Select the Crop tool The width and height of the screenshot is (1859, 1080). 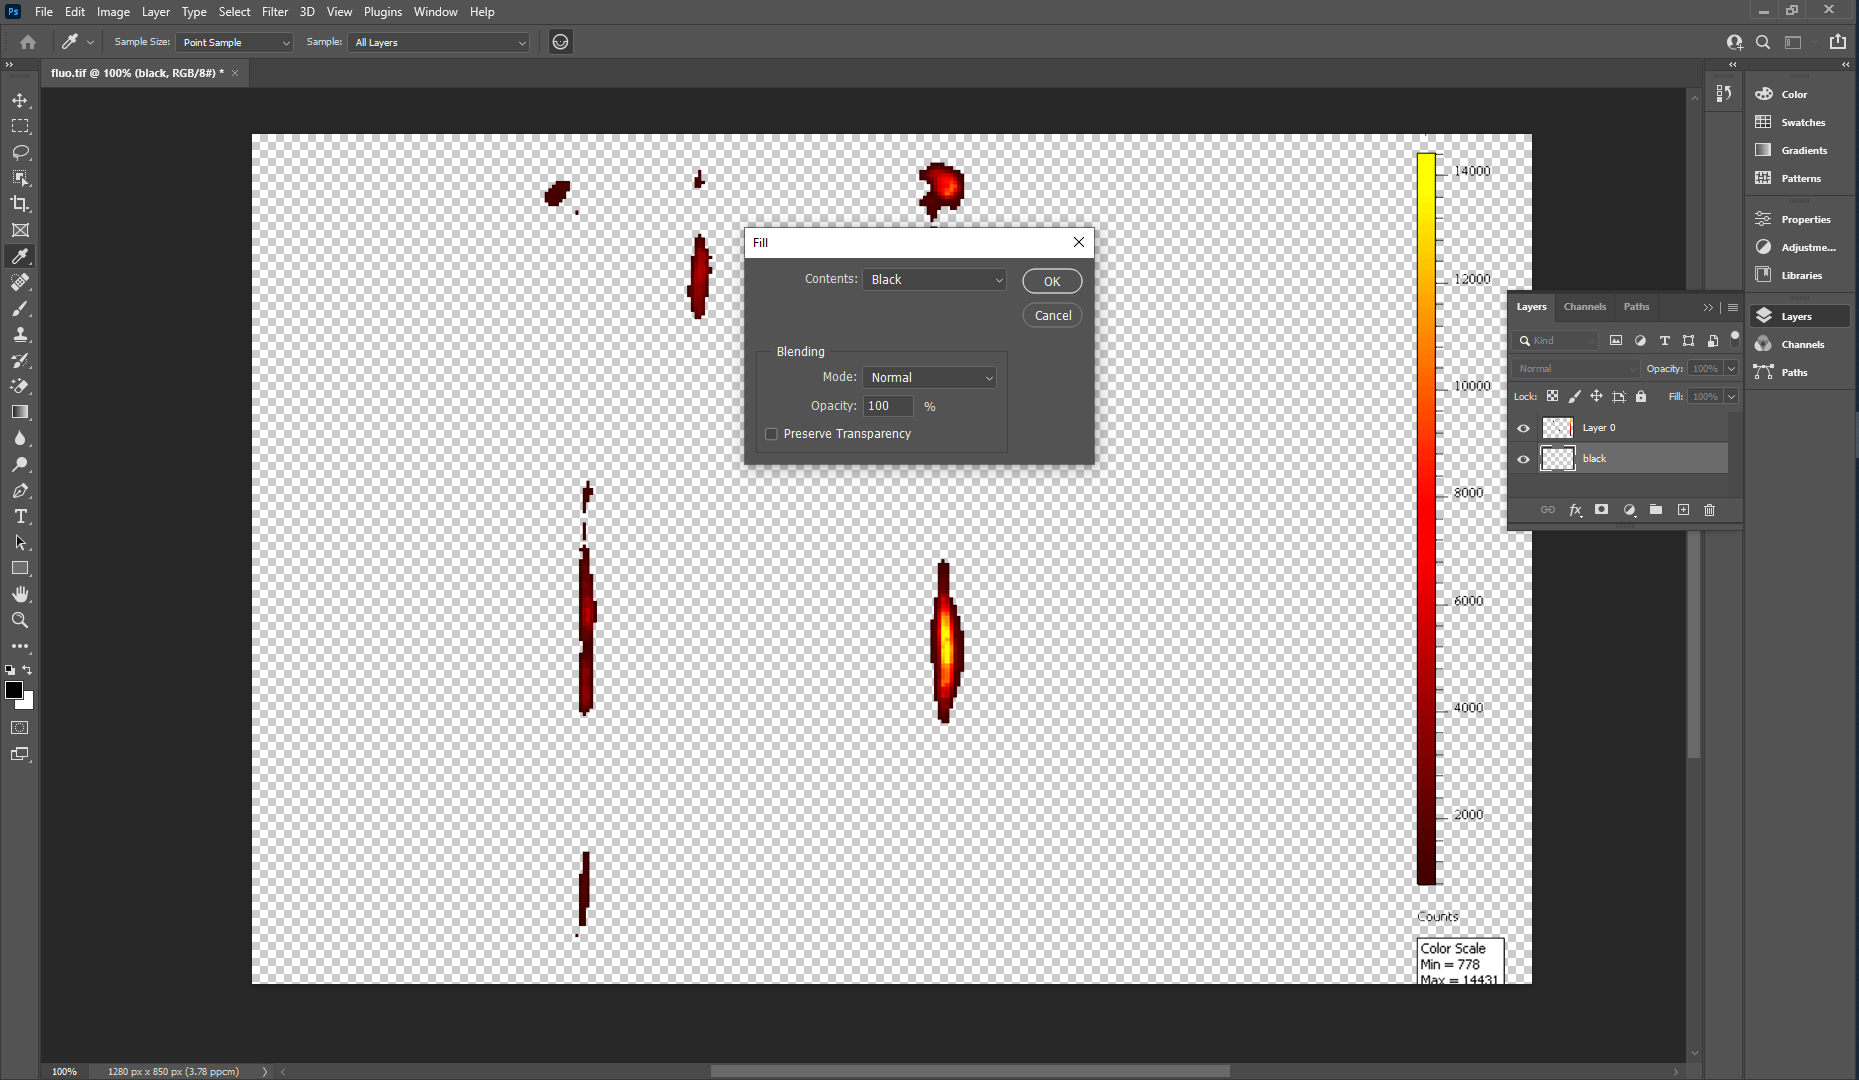coord(20,204)
